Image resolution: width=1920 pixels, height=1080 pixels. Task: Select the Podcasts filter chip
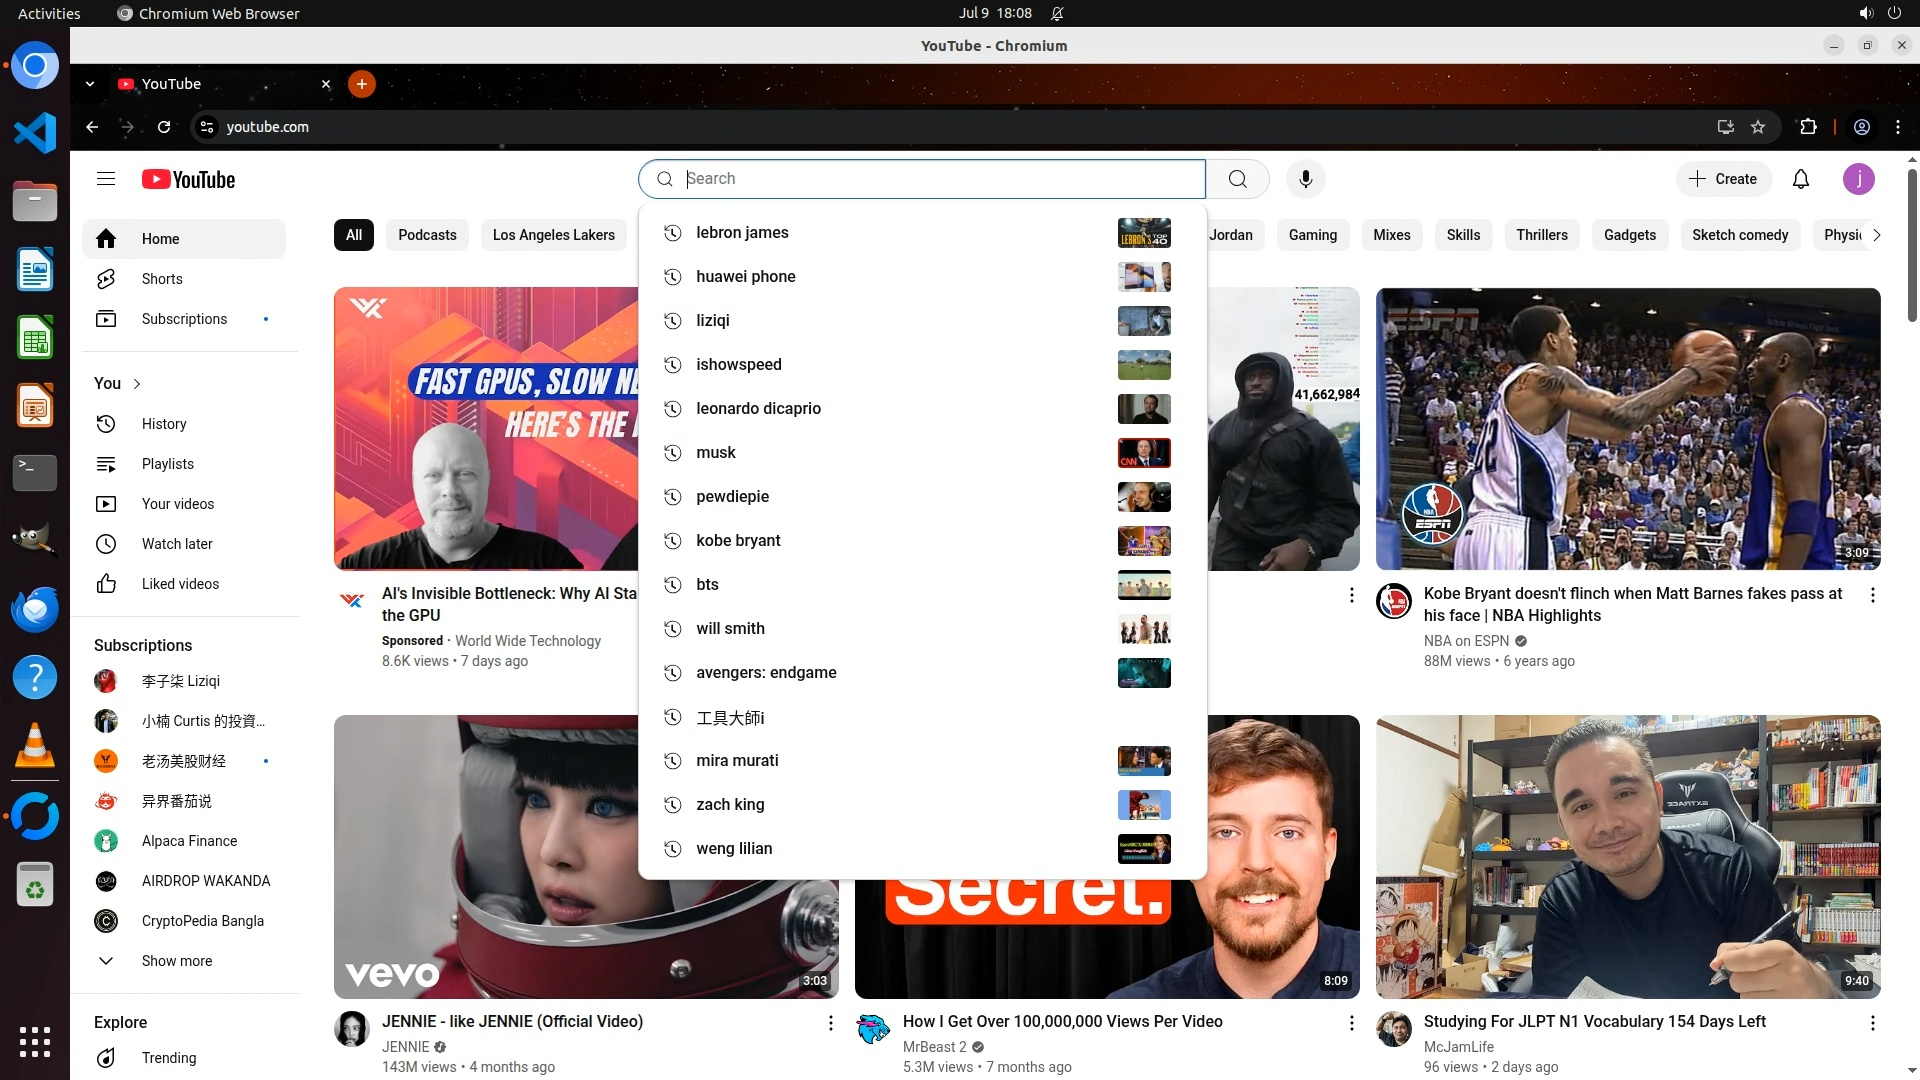[x=427, y=235]
